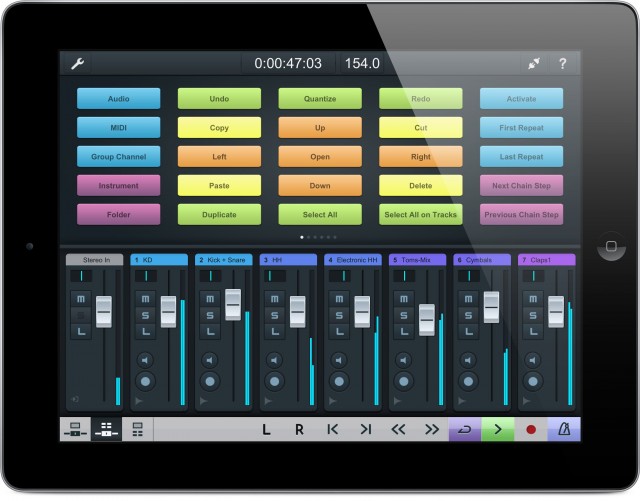Switch to the first mixer view tab

(x=74, y=430)
